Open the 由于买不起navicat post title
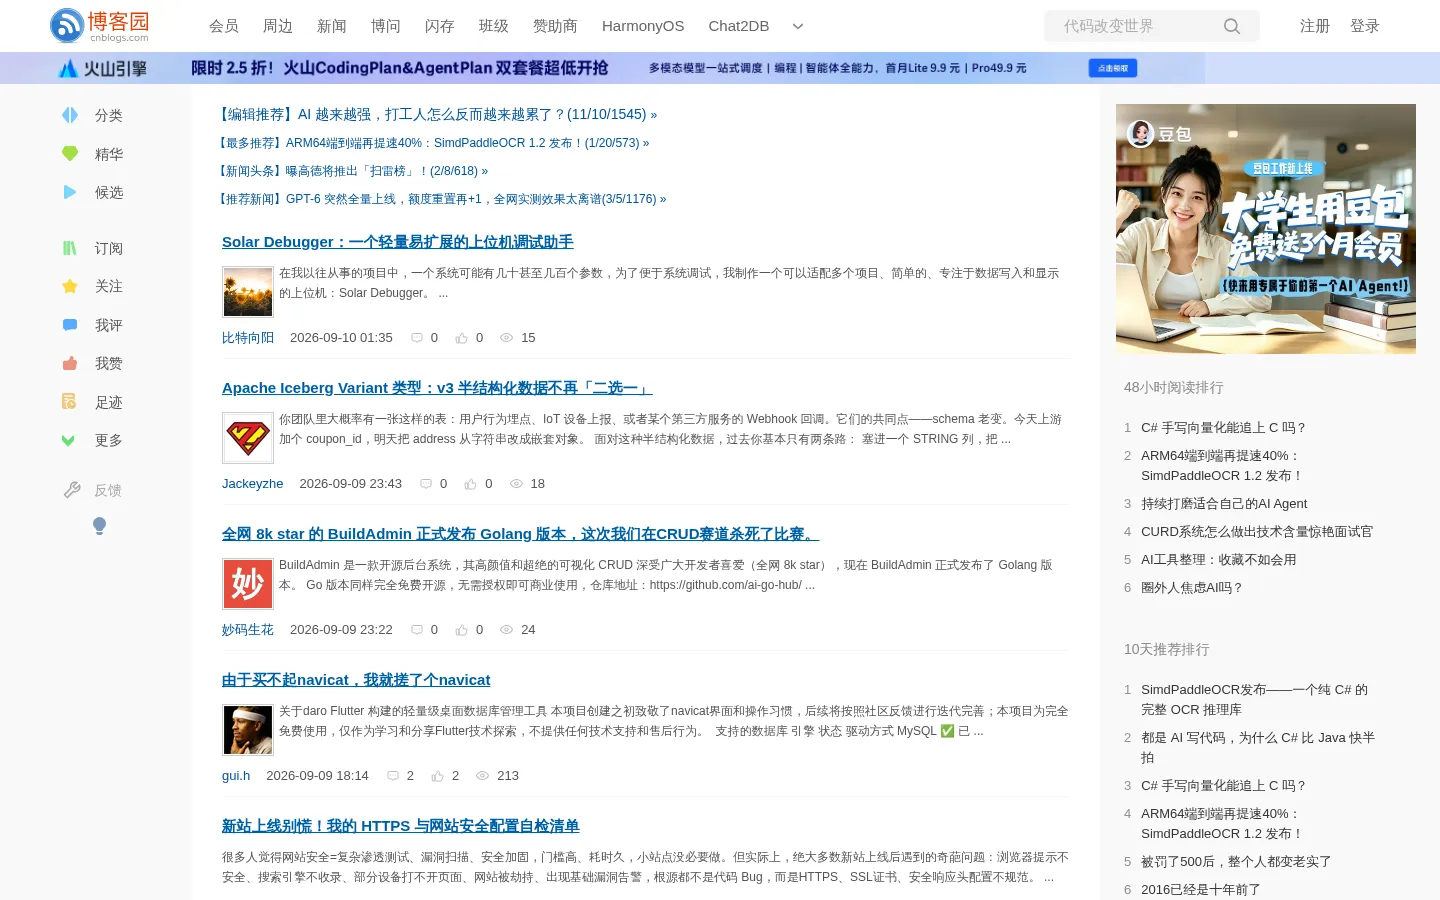The height and width of the screenshot is (900, 1440). [356, 680]
